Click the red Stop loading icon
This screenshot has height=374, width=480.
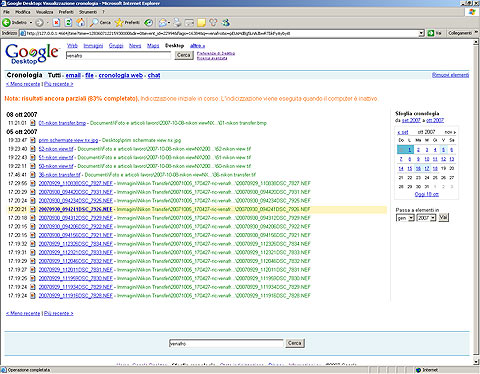(56, 23)
